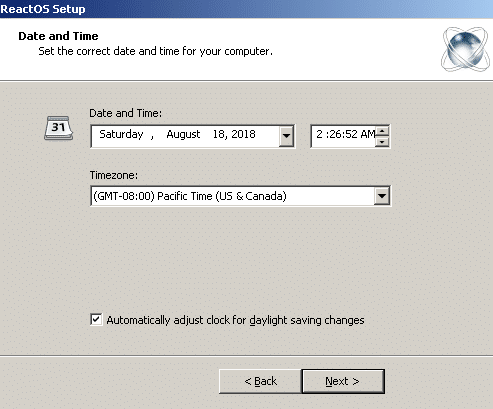Select the Pacific Time timezone combo box
Screen dimensions: 493x409
[x=240, y=196]
